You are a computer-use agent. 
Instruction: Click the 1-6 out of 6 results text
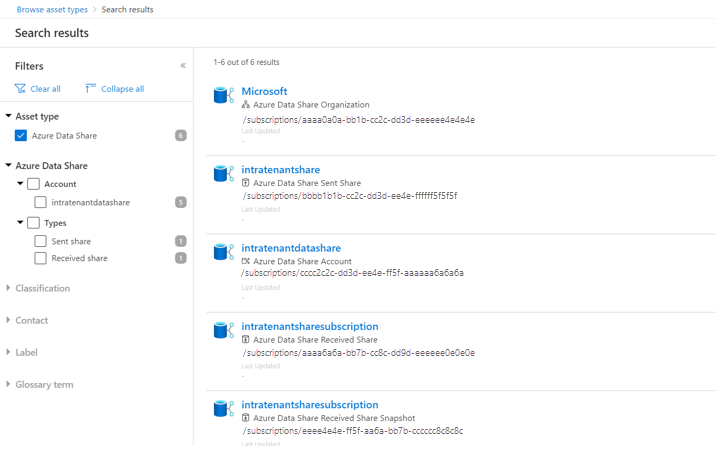click(246, 62)
